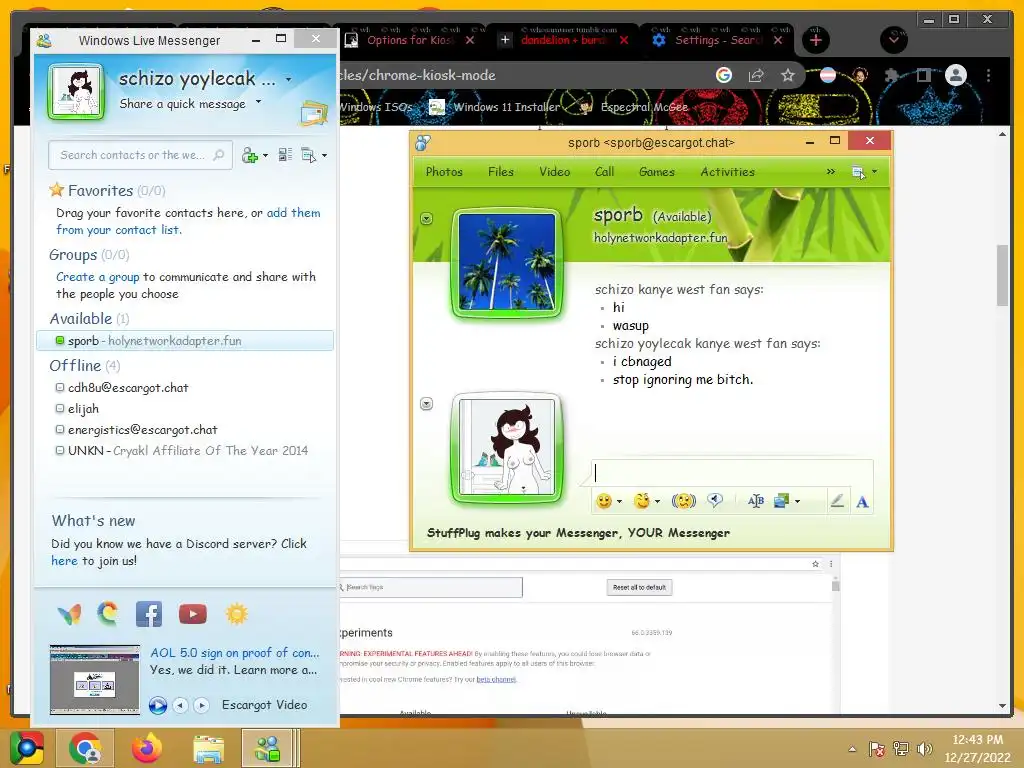Click the Facebook icon in Messenger footer

click(149, 615)
